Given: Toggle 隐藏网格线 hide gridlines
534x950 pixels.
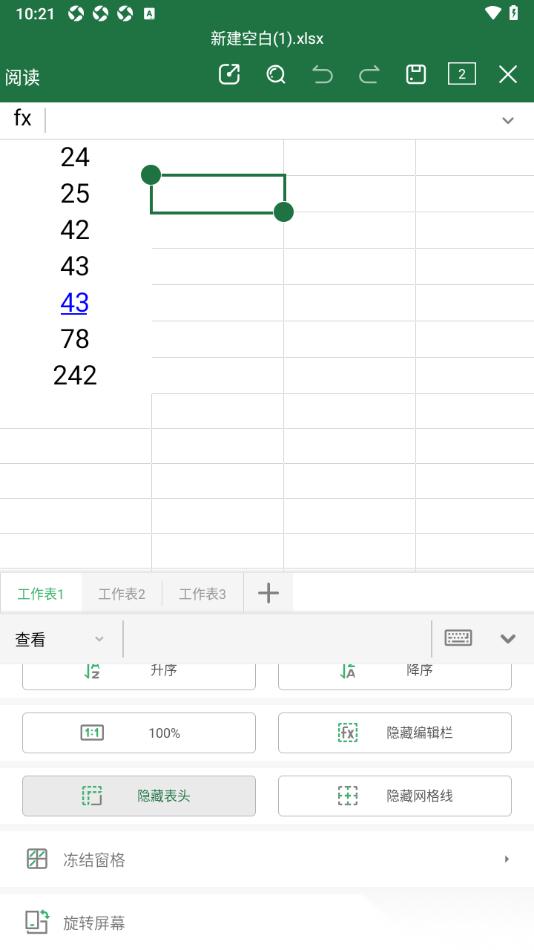Looking at the screenshot, I should [x=395, y=796].
